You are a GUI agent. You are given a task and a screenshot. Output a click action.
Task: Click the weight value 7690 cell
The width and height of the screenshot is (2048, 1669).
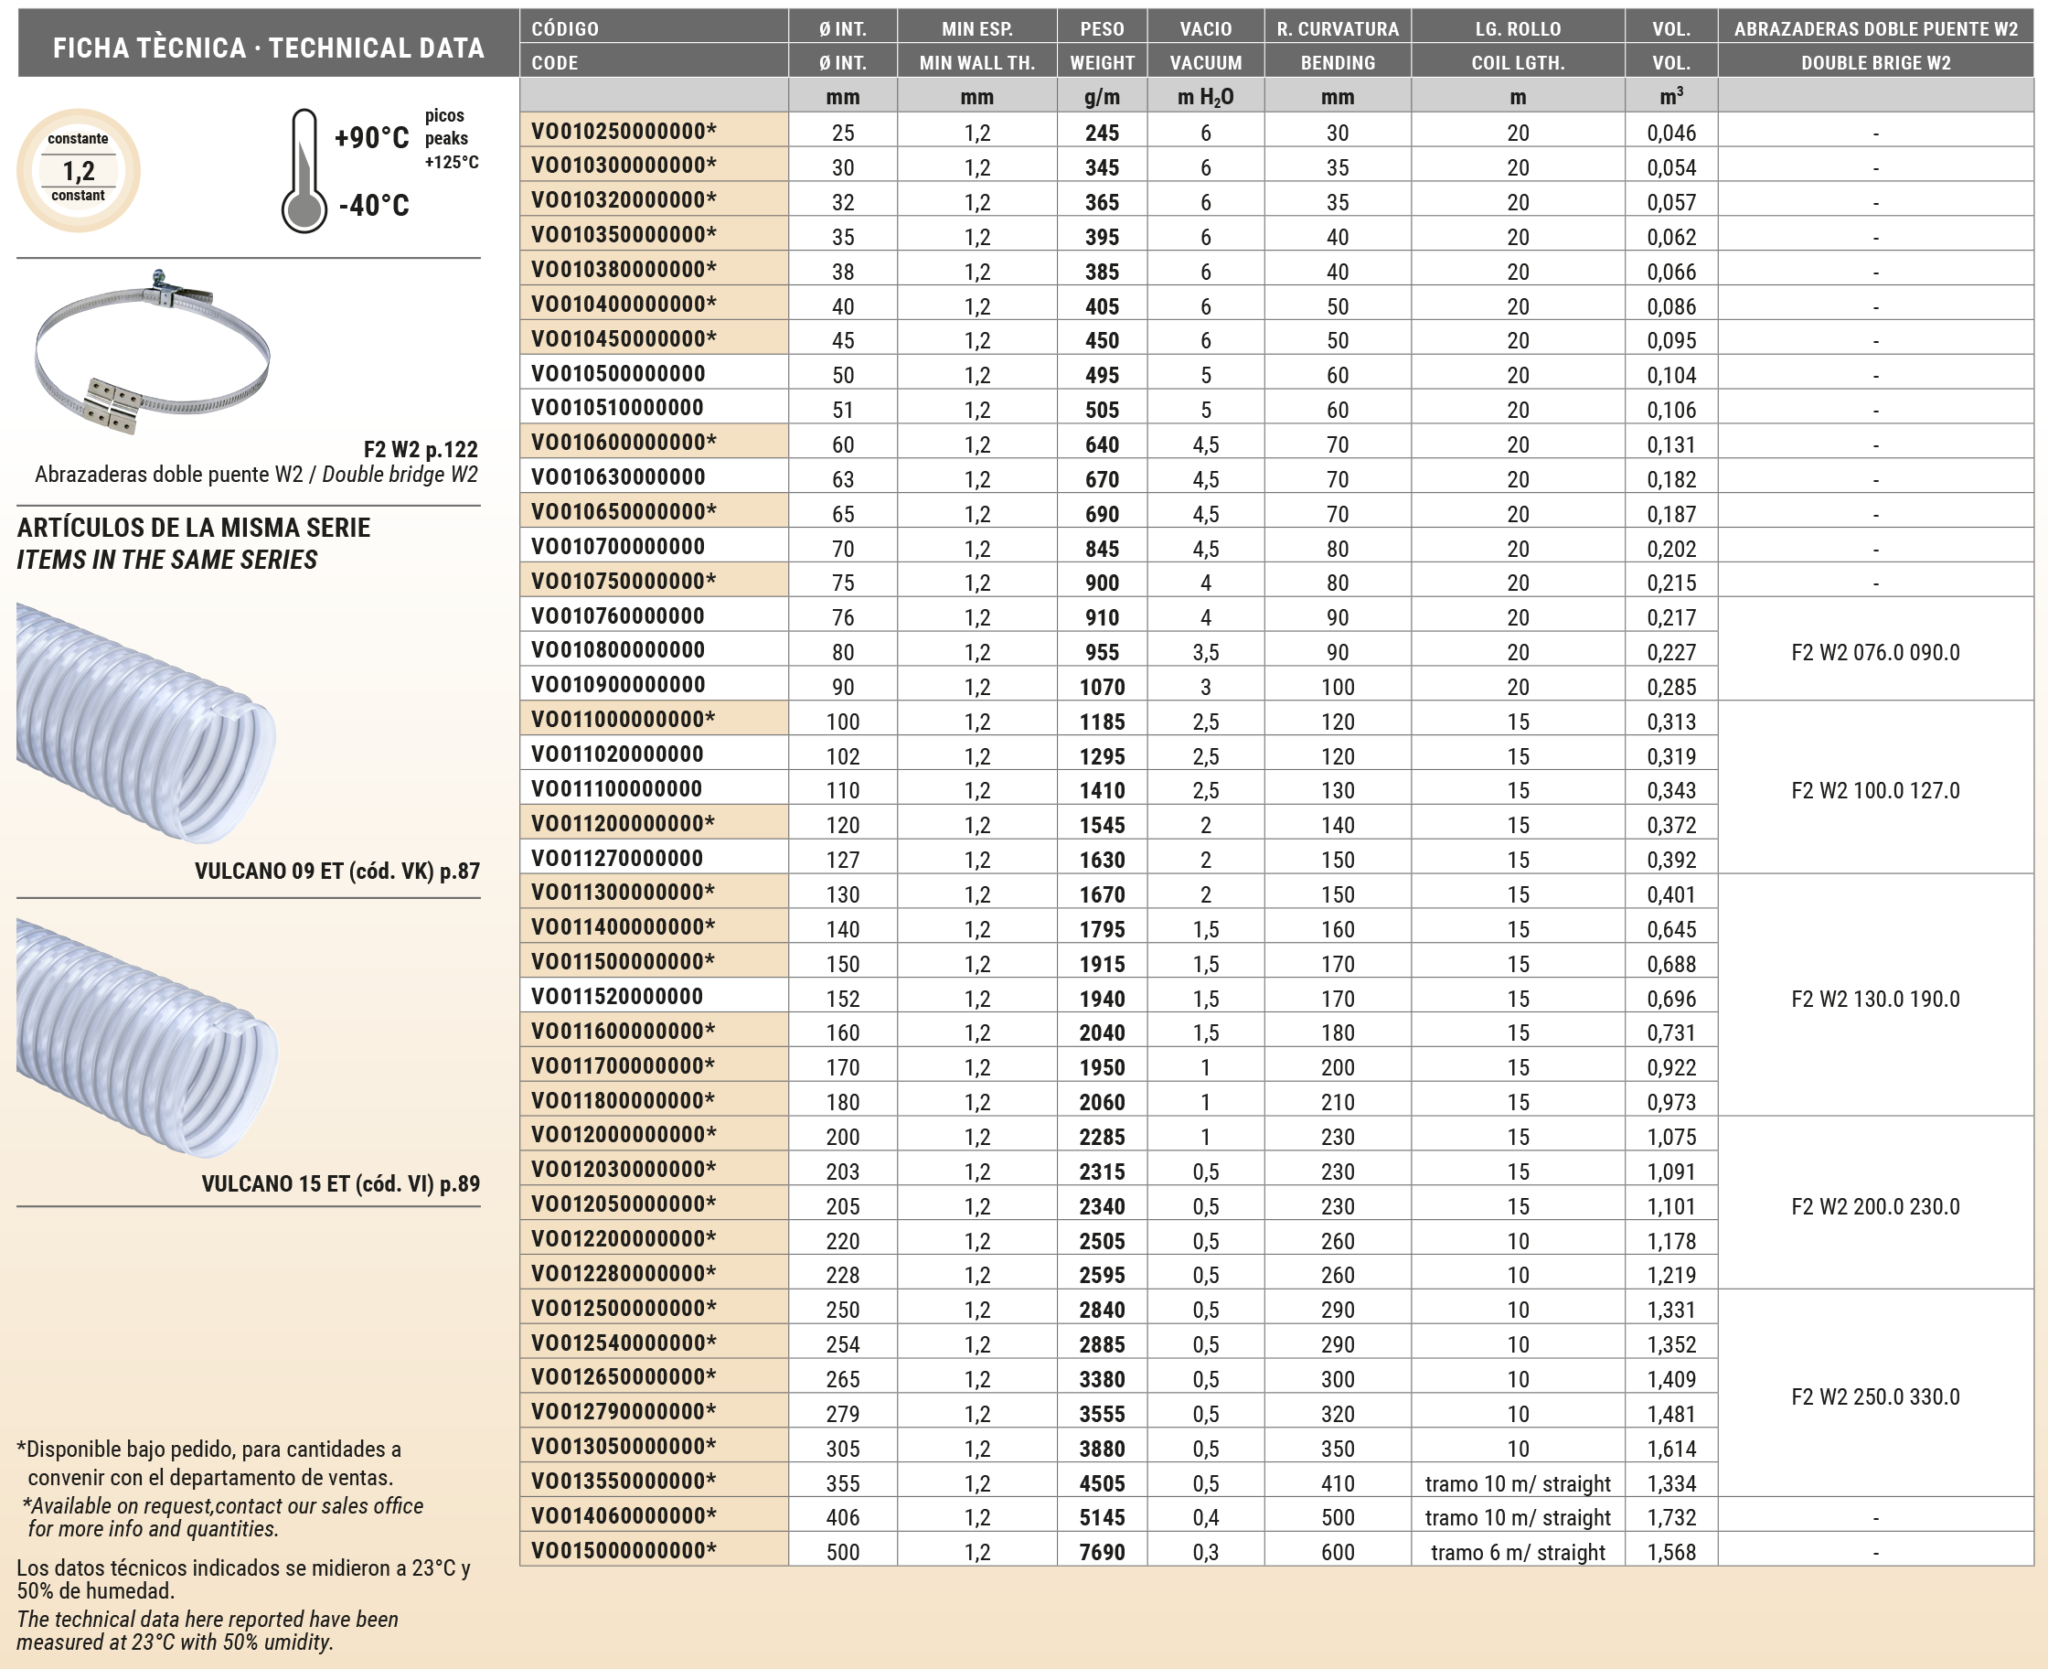click(1101, 1552)
